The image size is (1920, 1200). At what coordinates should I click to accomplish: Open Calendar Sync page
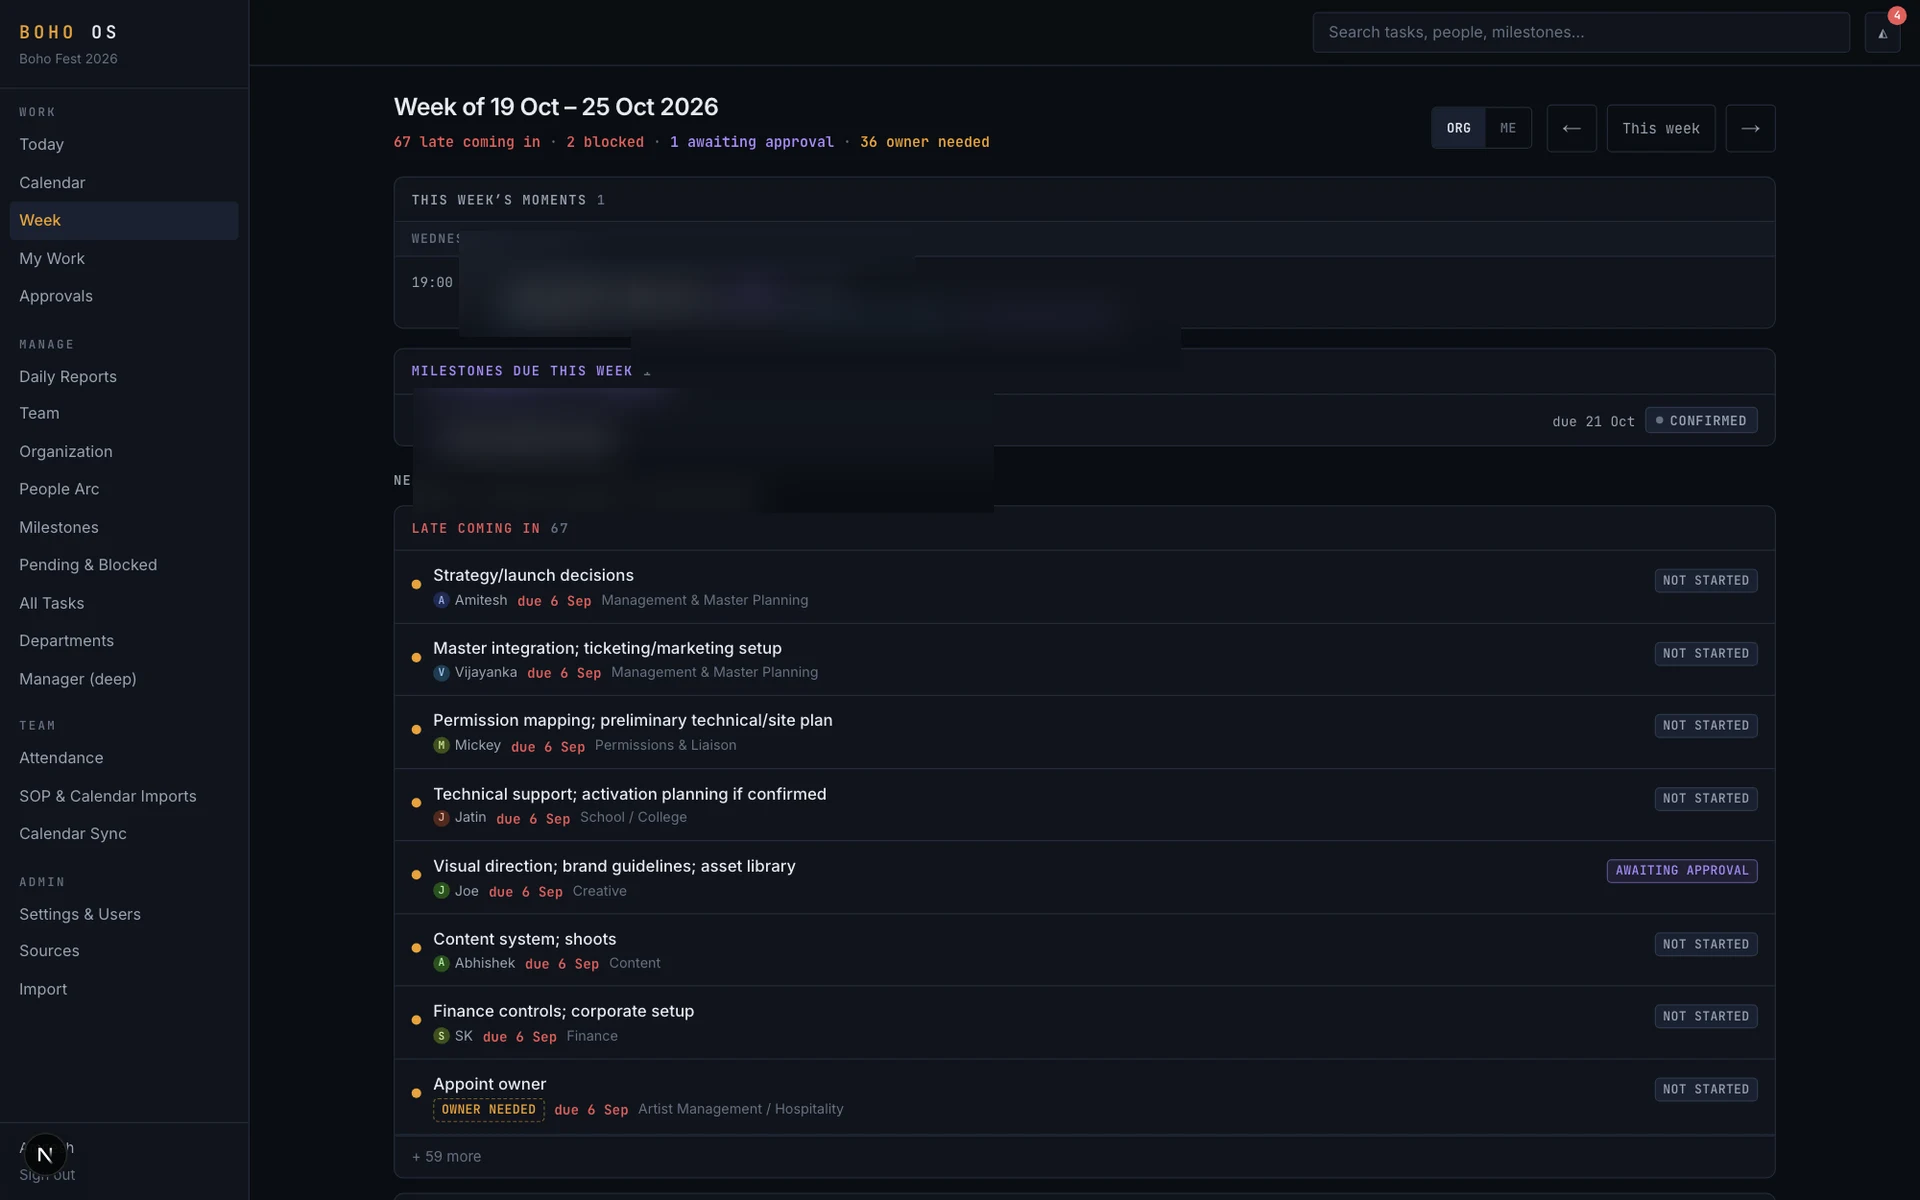pos(124,834)
